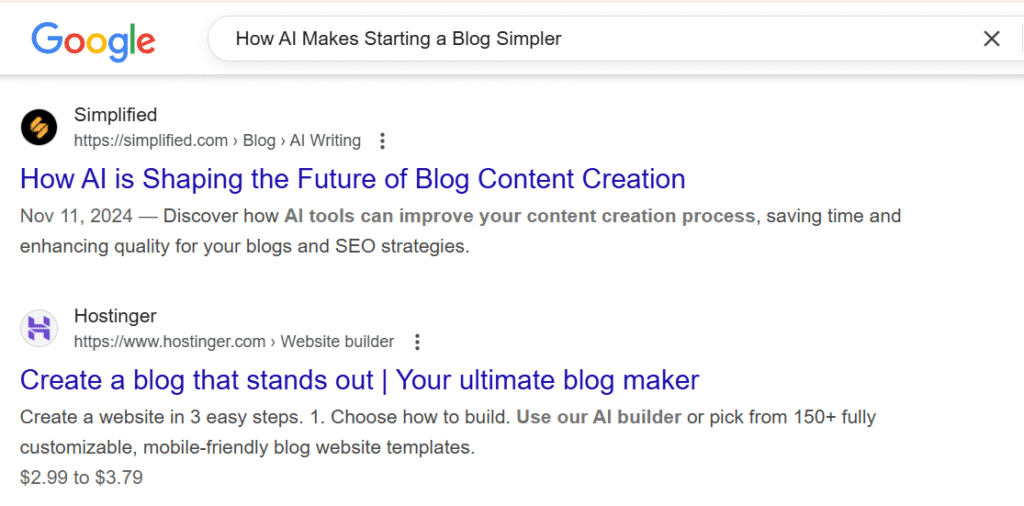Click the Hostinger site favicon

[x=39, y=328]
